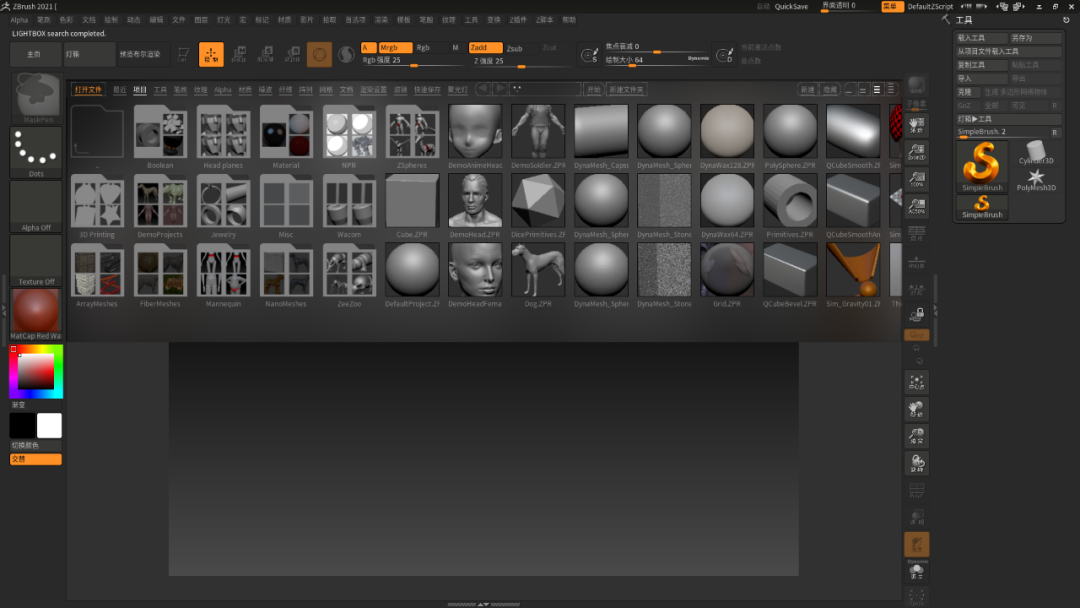Image resolution: width=1080 pixels, height=608 pixels.
Task: Adjust the Rgb 强度 slider
Action: [413, 61]
